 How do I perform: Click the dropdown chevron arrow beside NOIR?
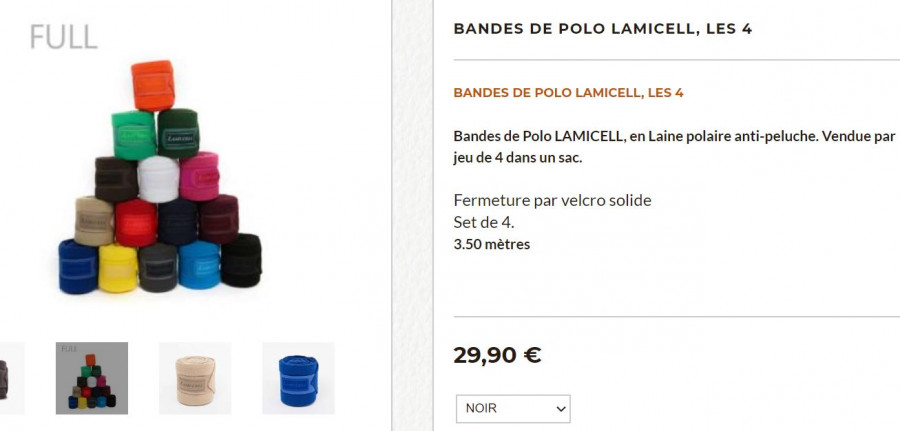[561, 409]
